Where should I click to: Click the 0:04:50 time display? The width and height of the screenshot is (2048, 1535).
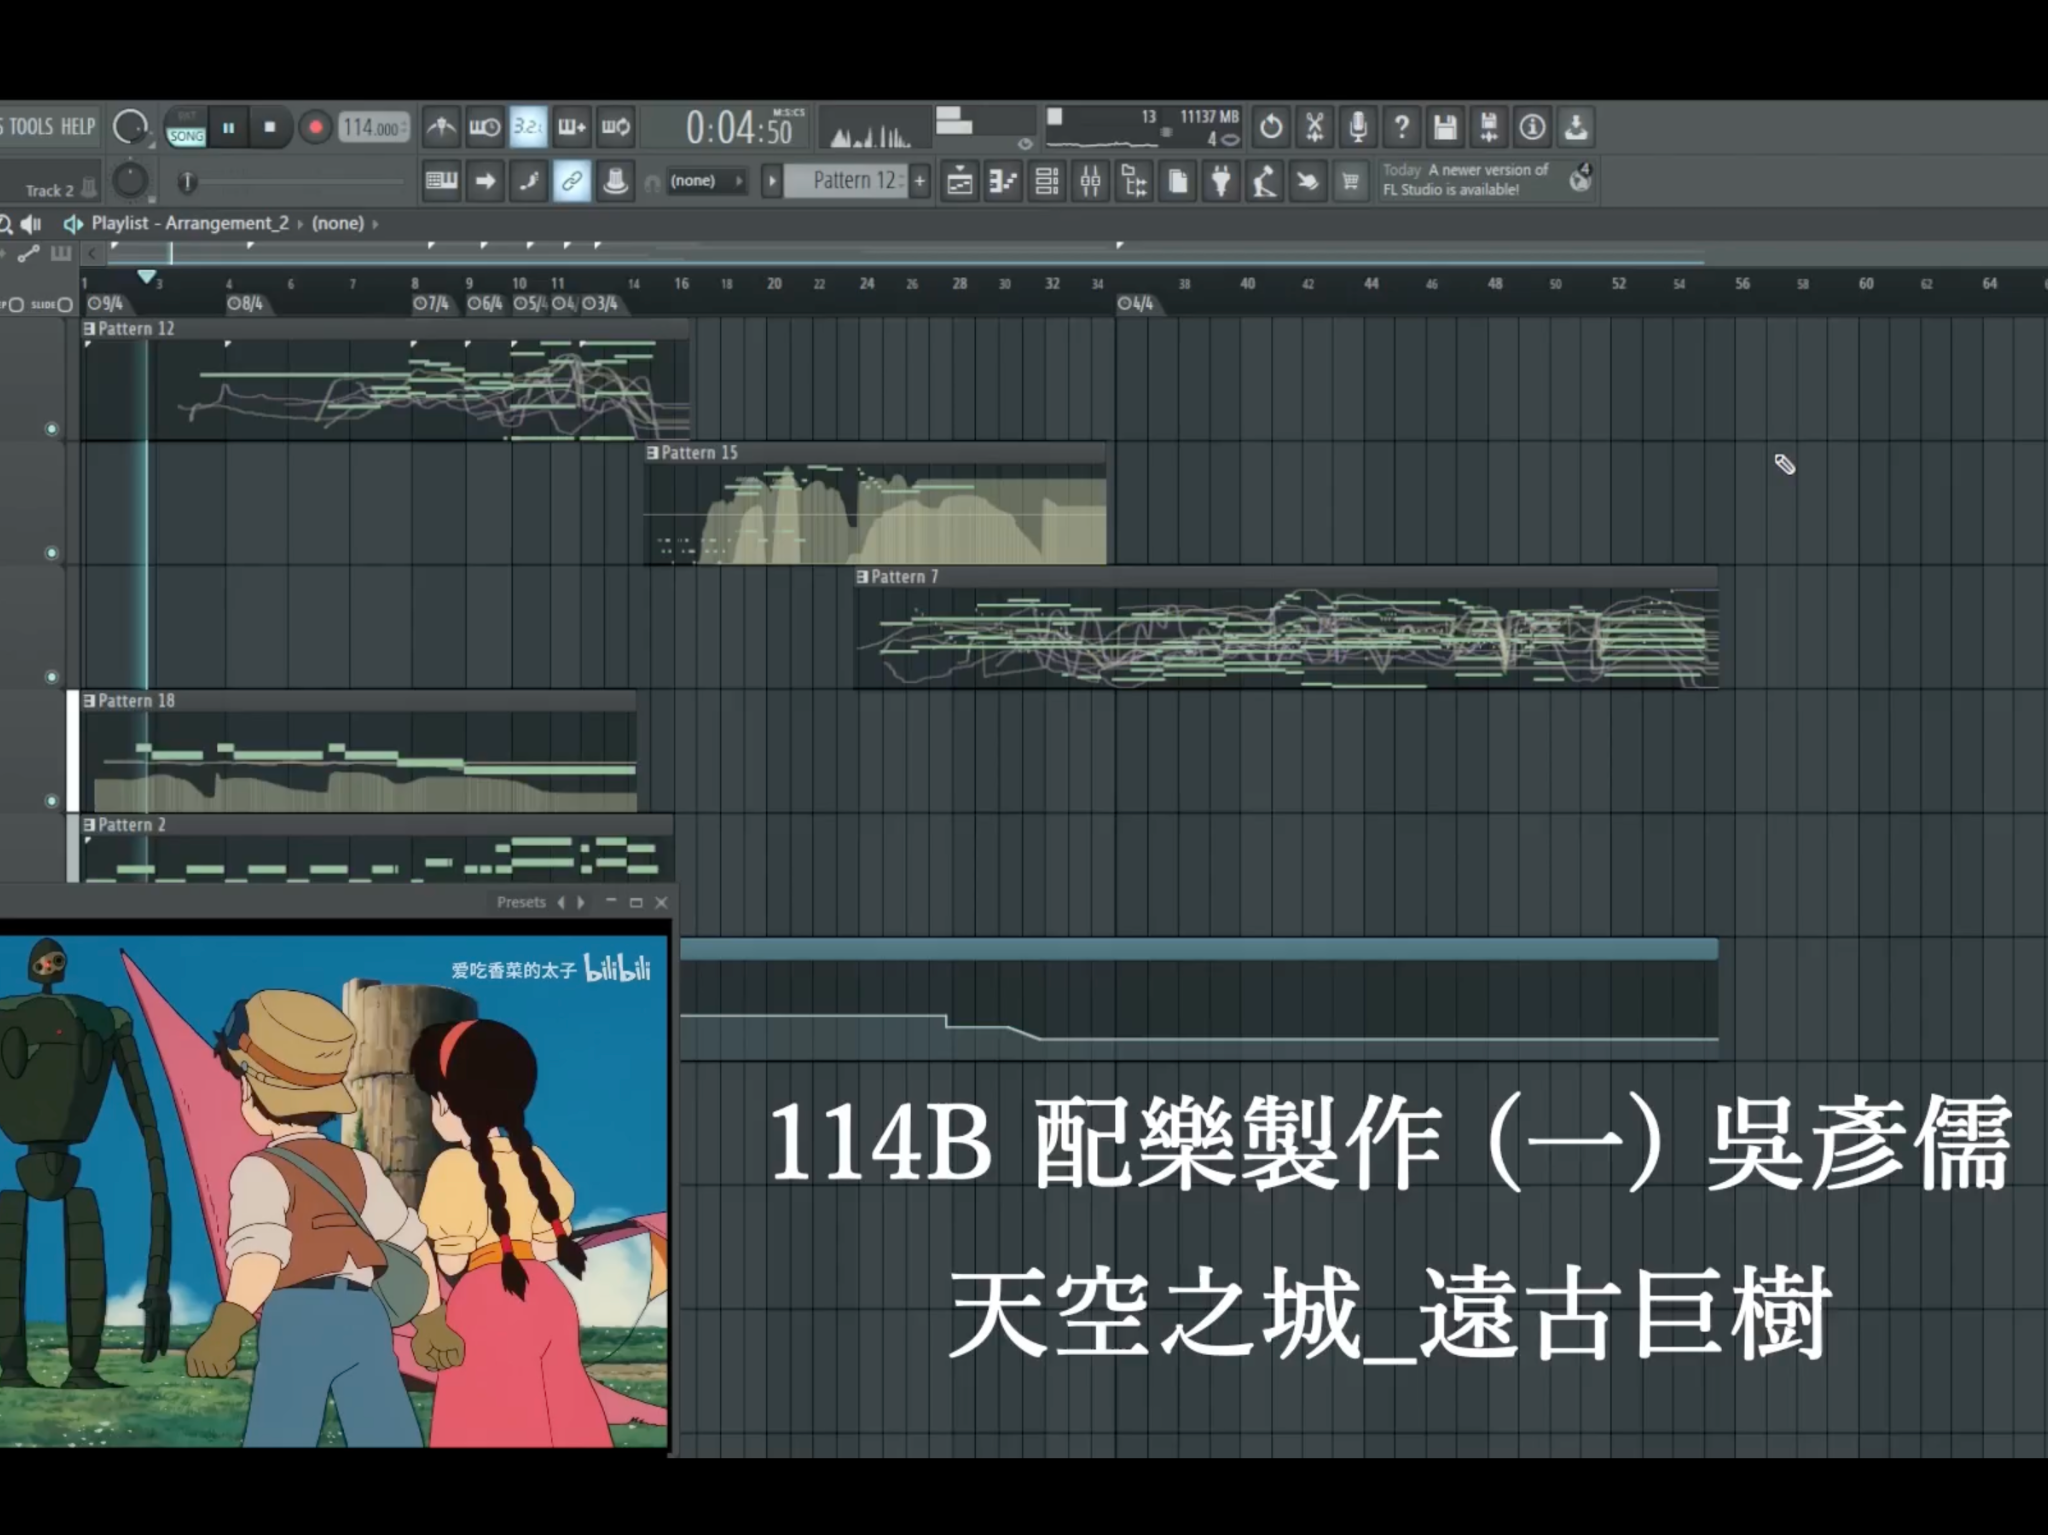coord(740,128)
